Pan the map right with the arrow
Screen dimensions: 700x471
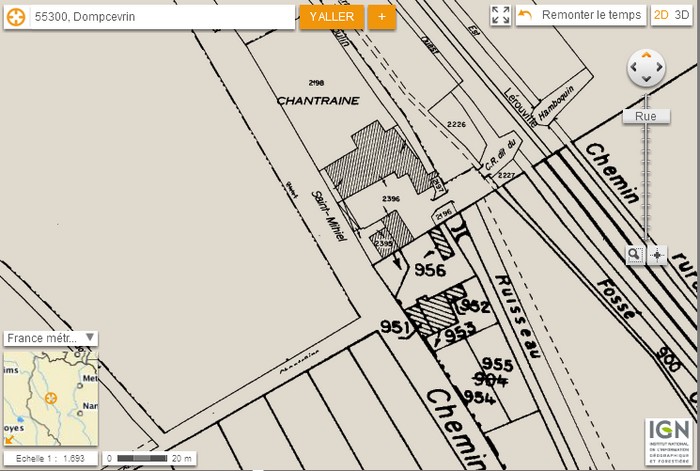tap(659, 68)
